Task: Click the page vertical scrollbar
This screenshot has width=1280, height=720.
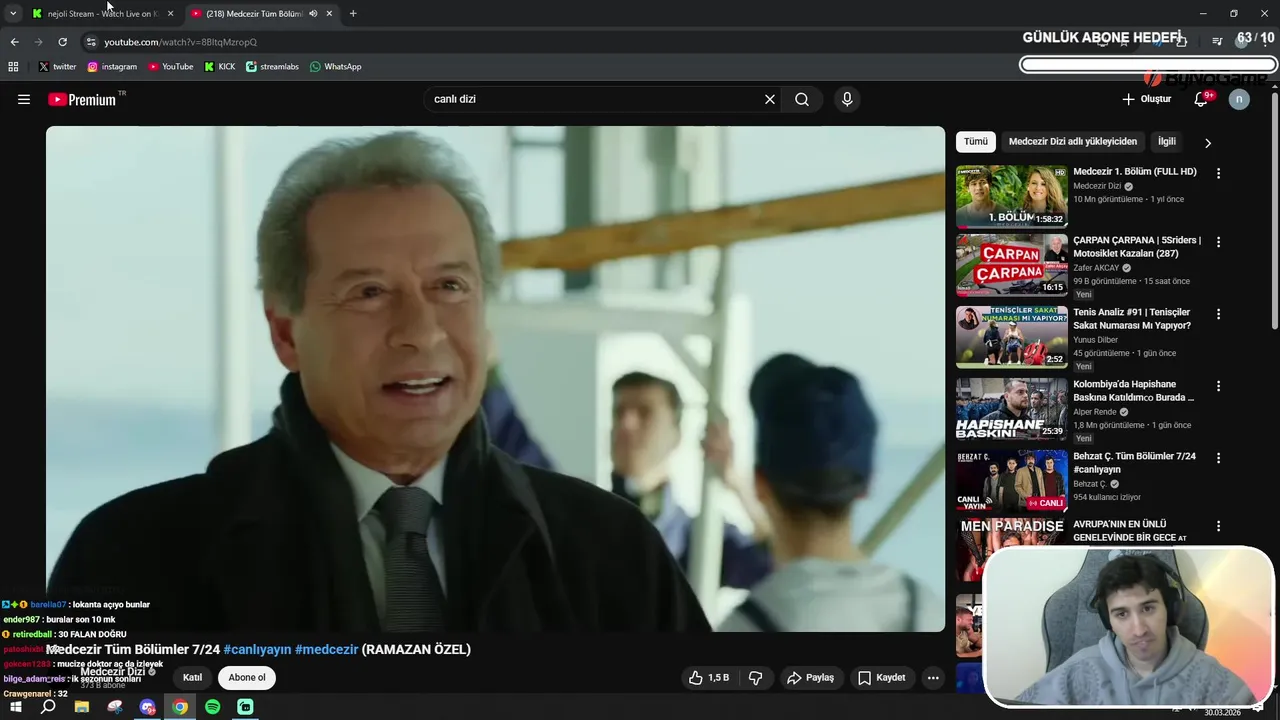Action: pyautogui.click(x=1274, y=210)
